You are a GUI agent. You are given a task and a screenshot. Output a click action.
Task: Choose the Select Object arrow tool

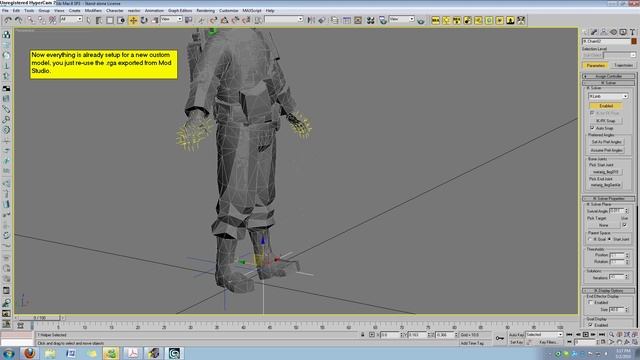[x=89, y=20]
